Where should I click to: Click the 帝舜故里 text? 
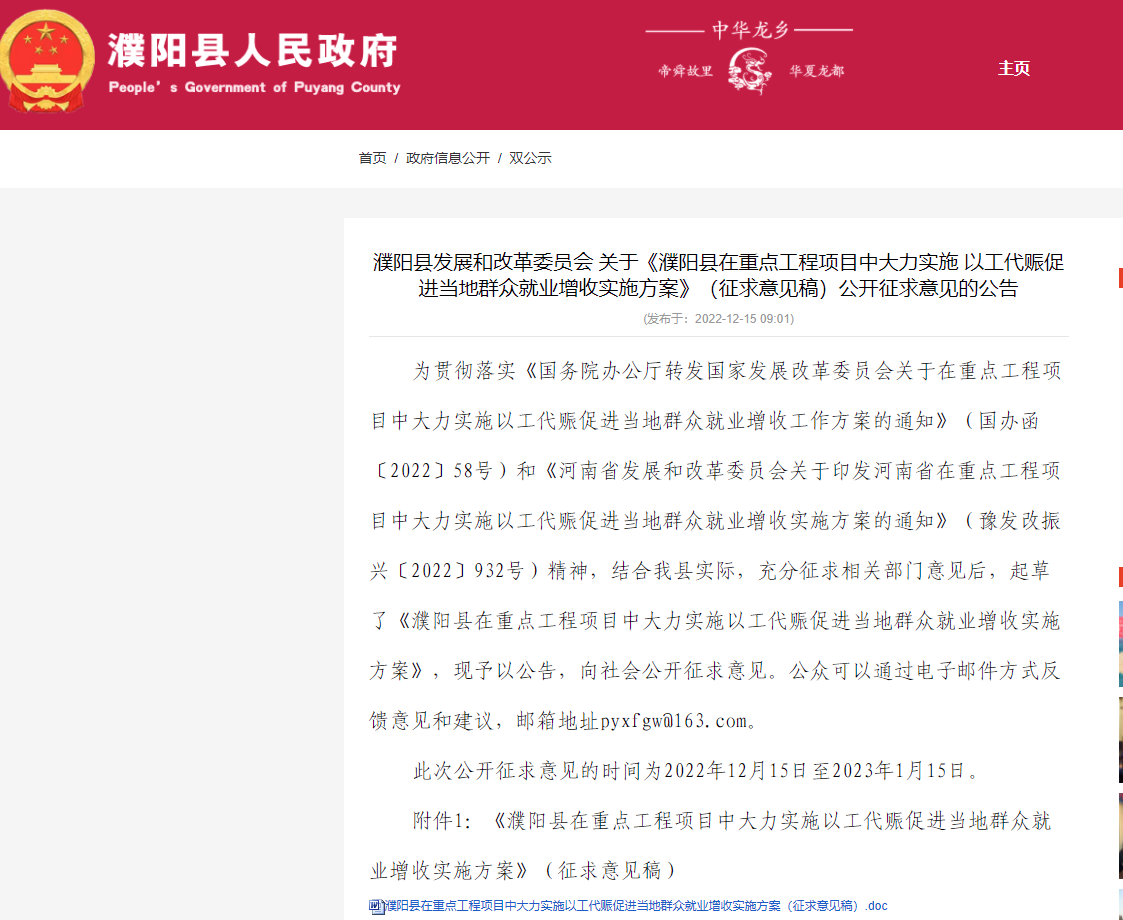point(686,71)
